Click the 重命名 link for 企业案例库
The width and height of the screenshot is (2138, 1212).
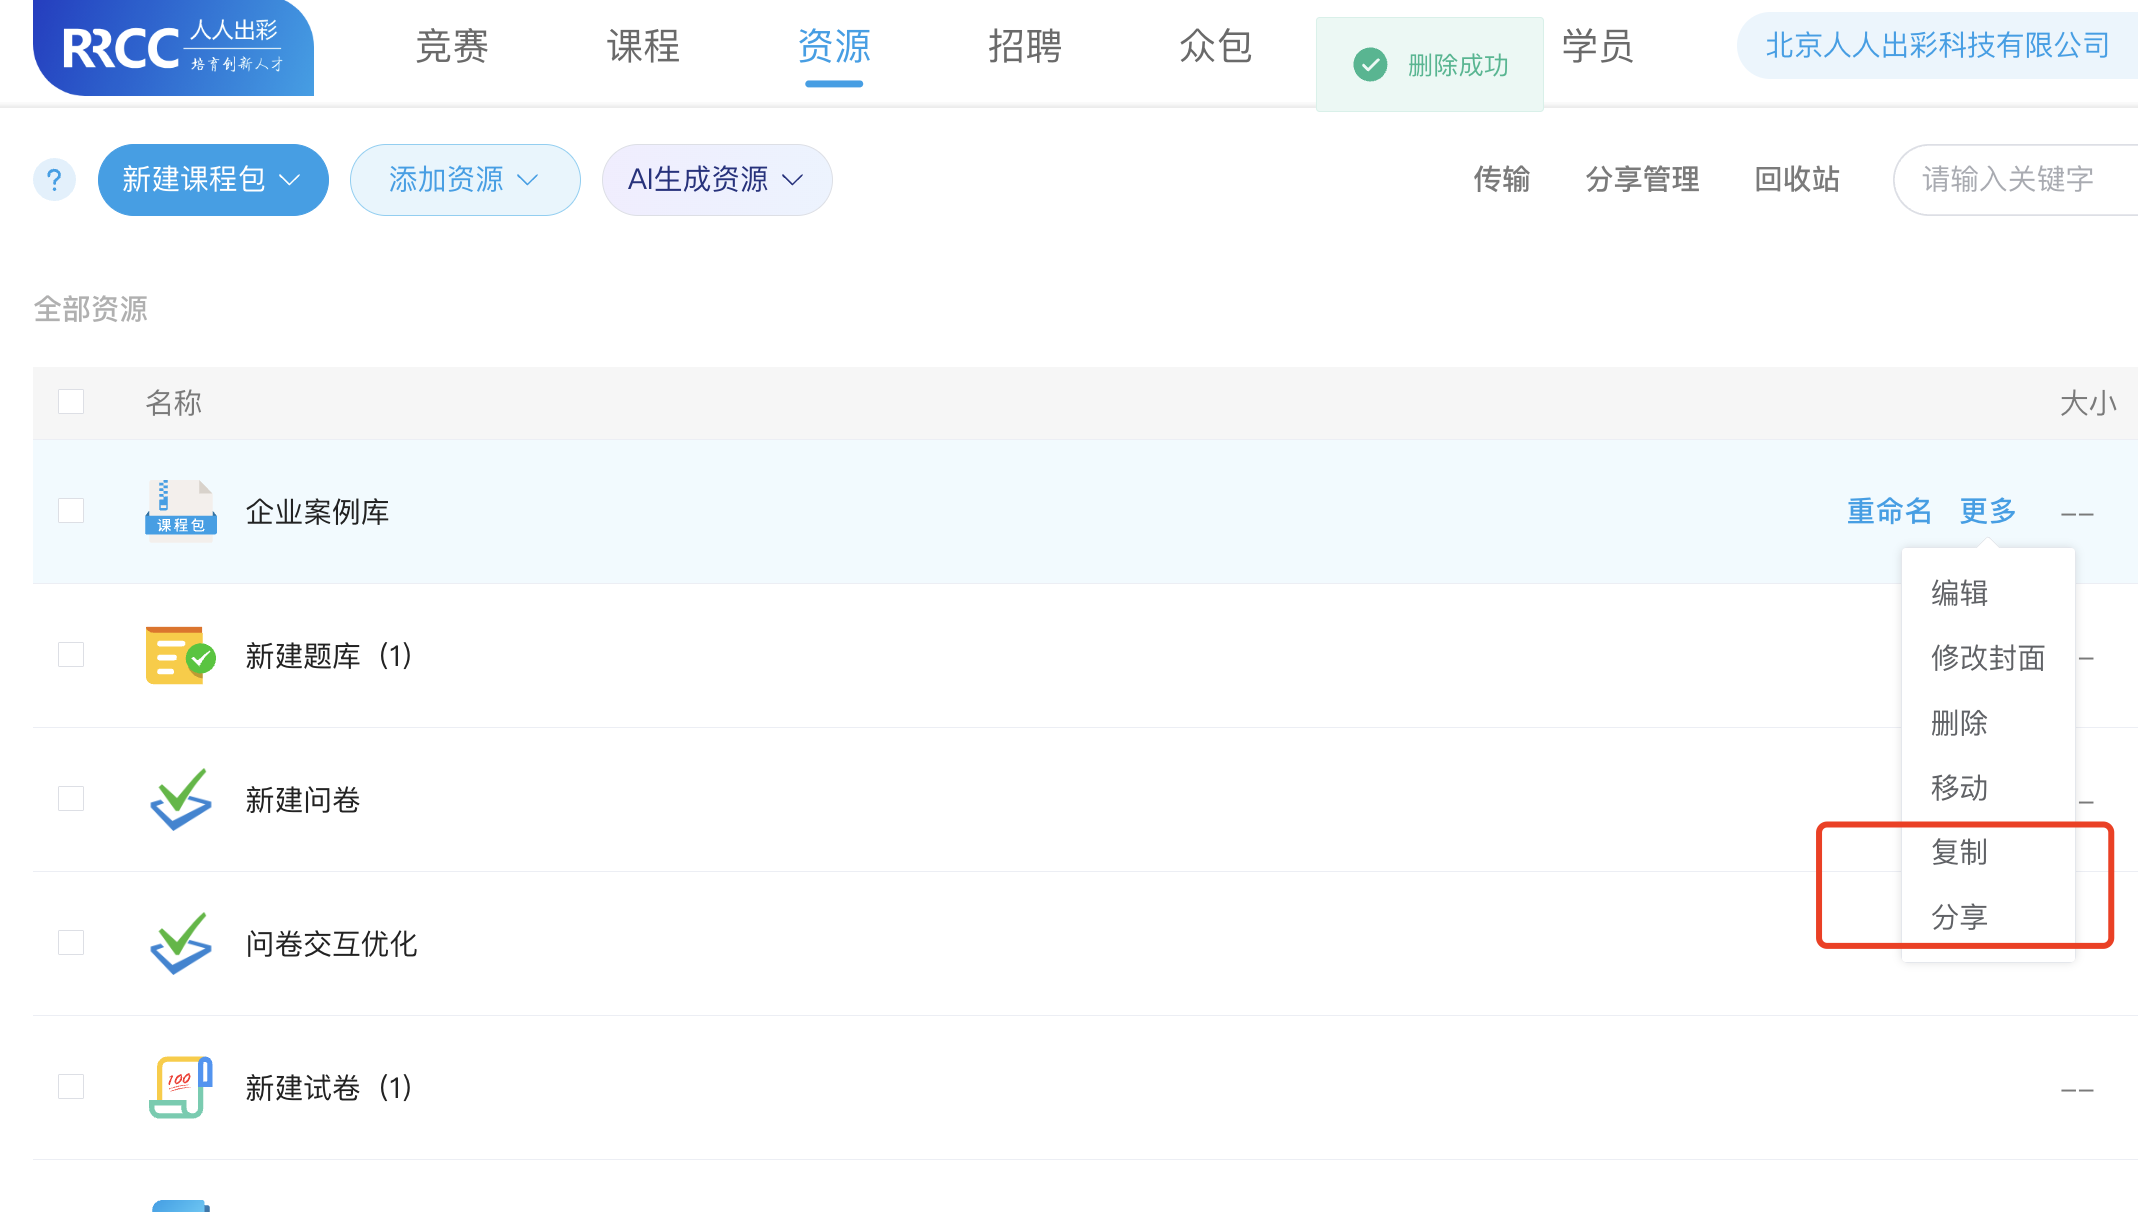pos(1888,511)
